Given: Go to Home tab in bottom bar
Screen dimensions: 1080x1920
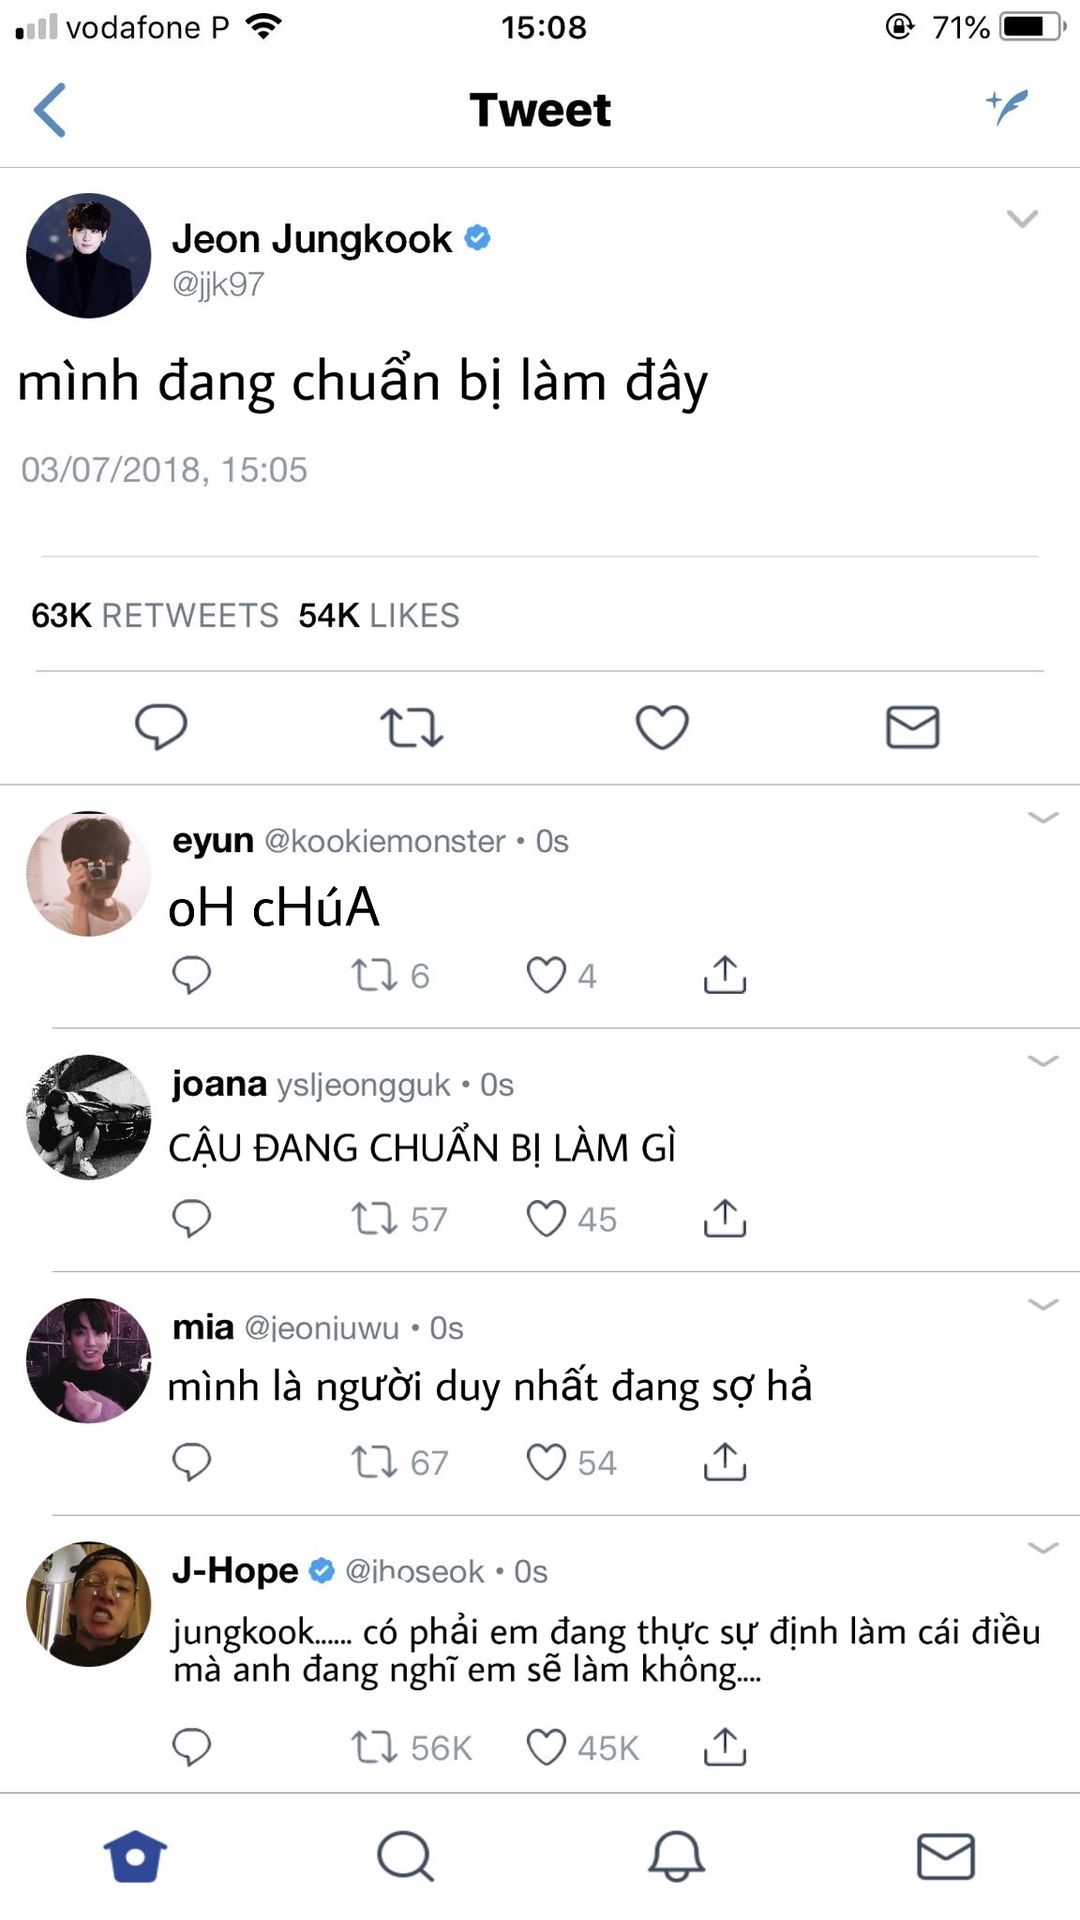Looking at the screenshot, I should pyautogui.click(x=135, y=1857).
